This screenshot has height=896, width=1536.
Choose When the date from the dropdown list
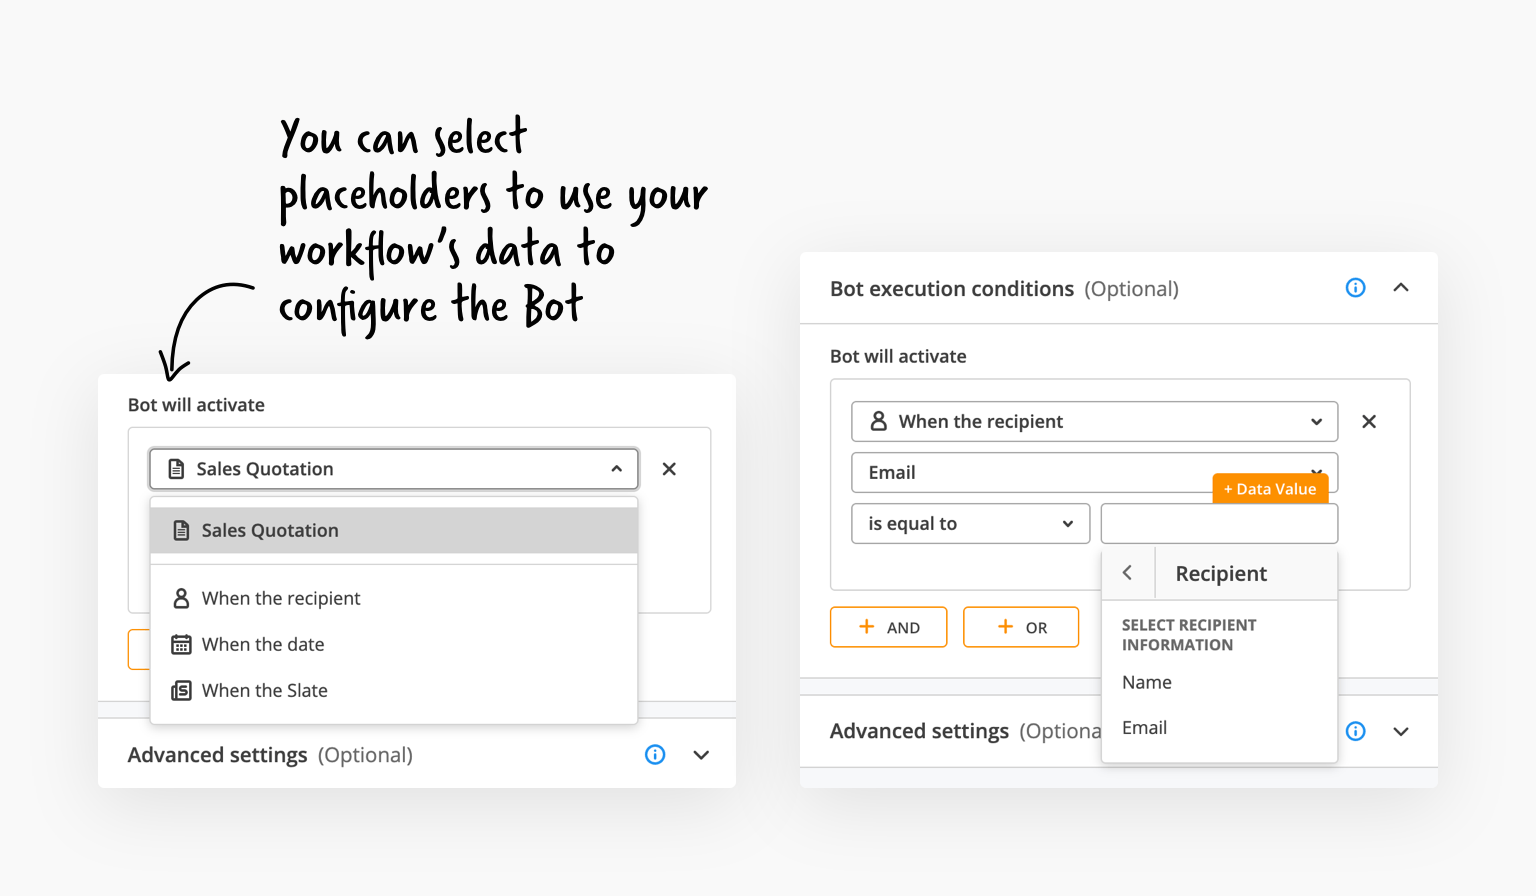click(263, 644)
